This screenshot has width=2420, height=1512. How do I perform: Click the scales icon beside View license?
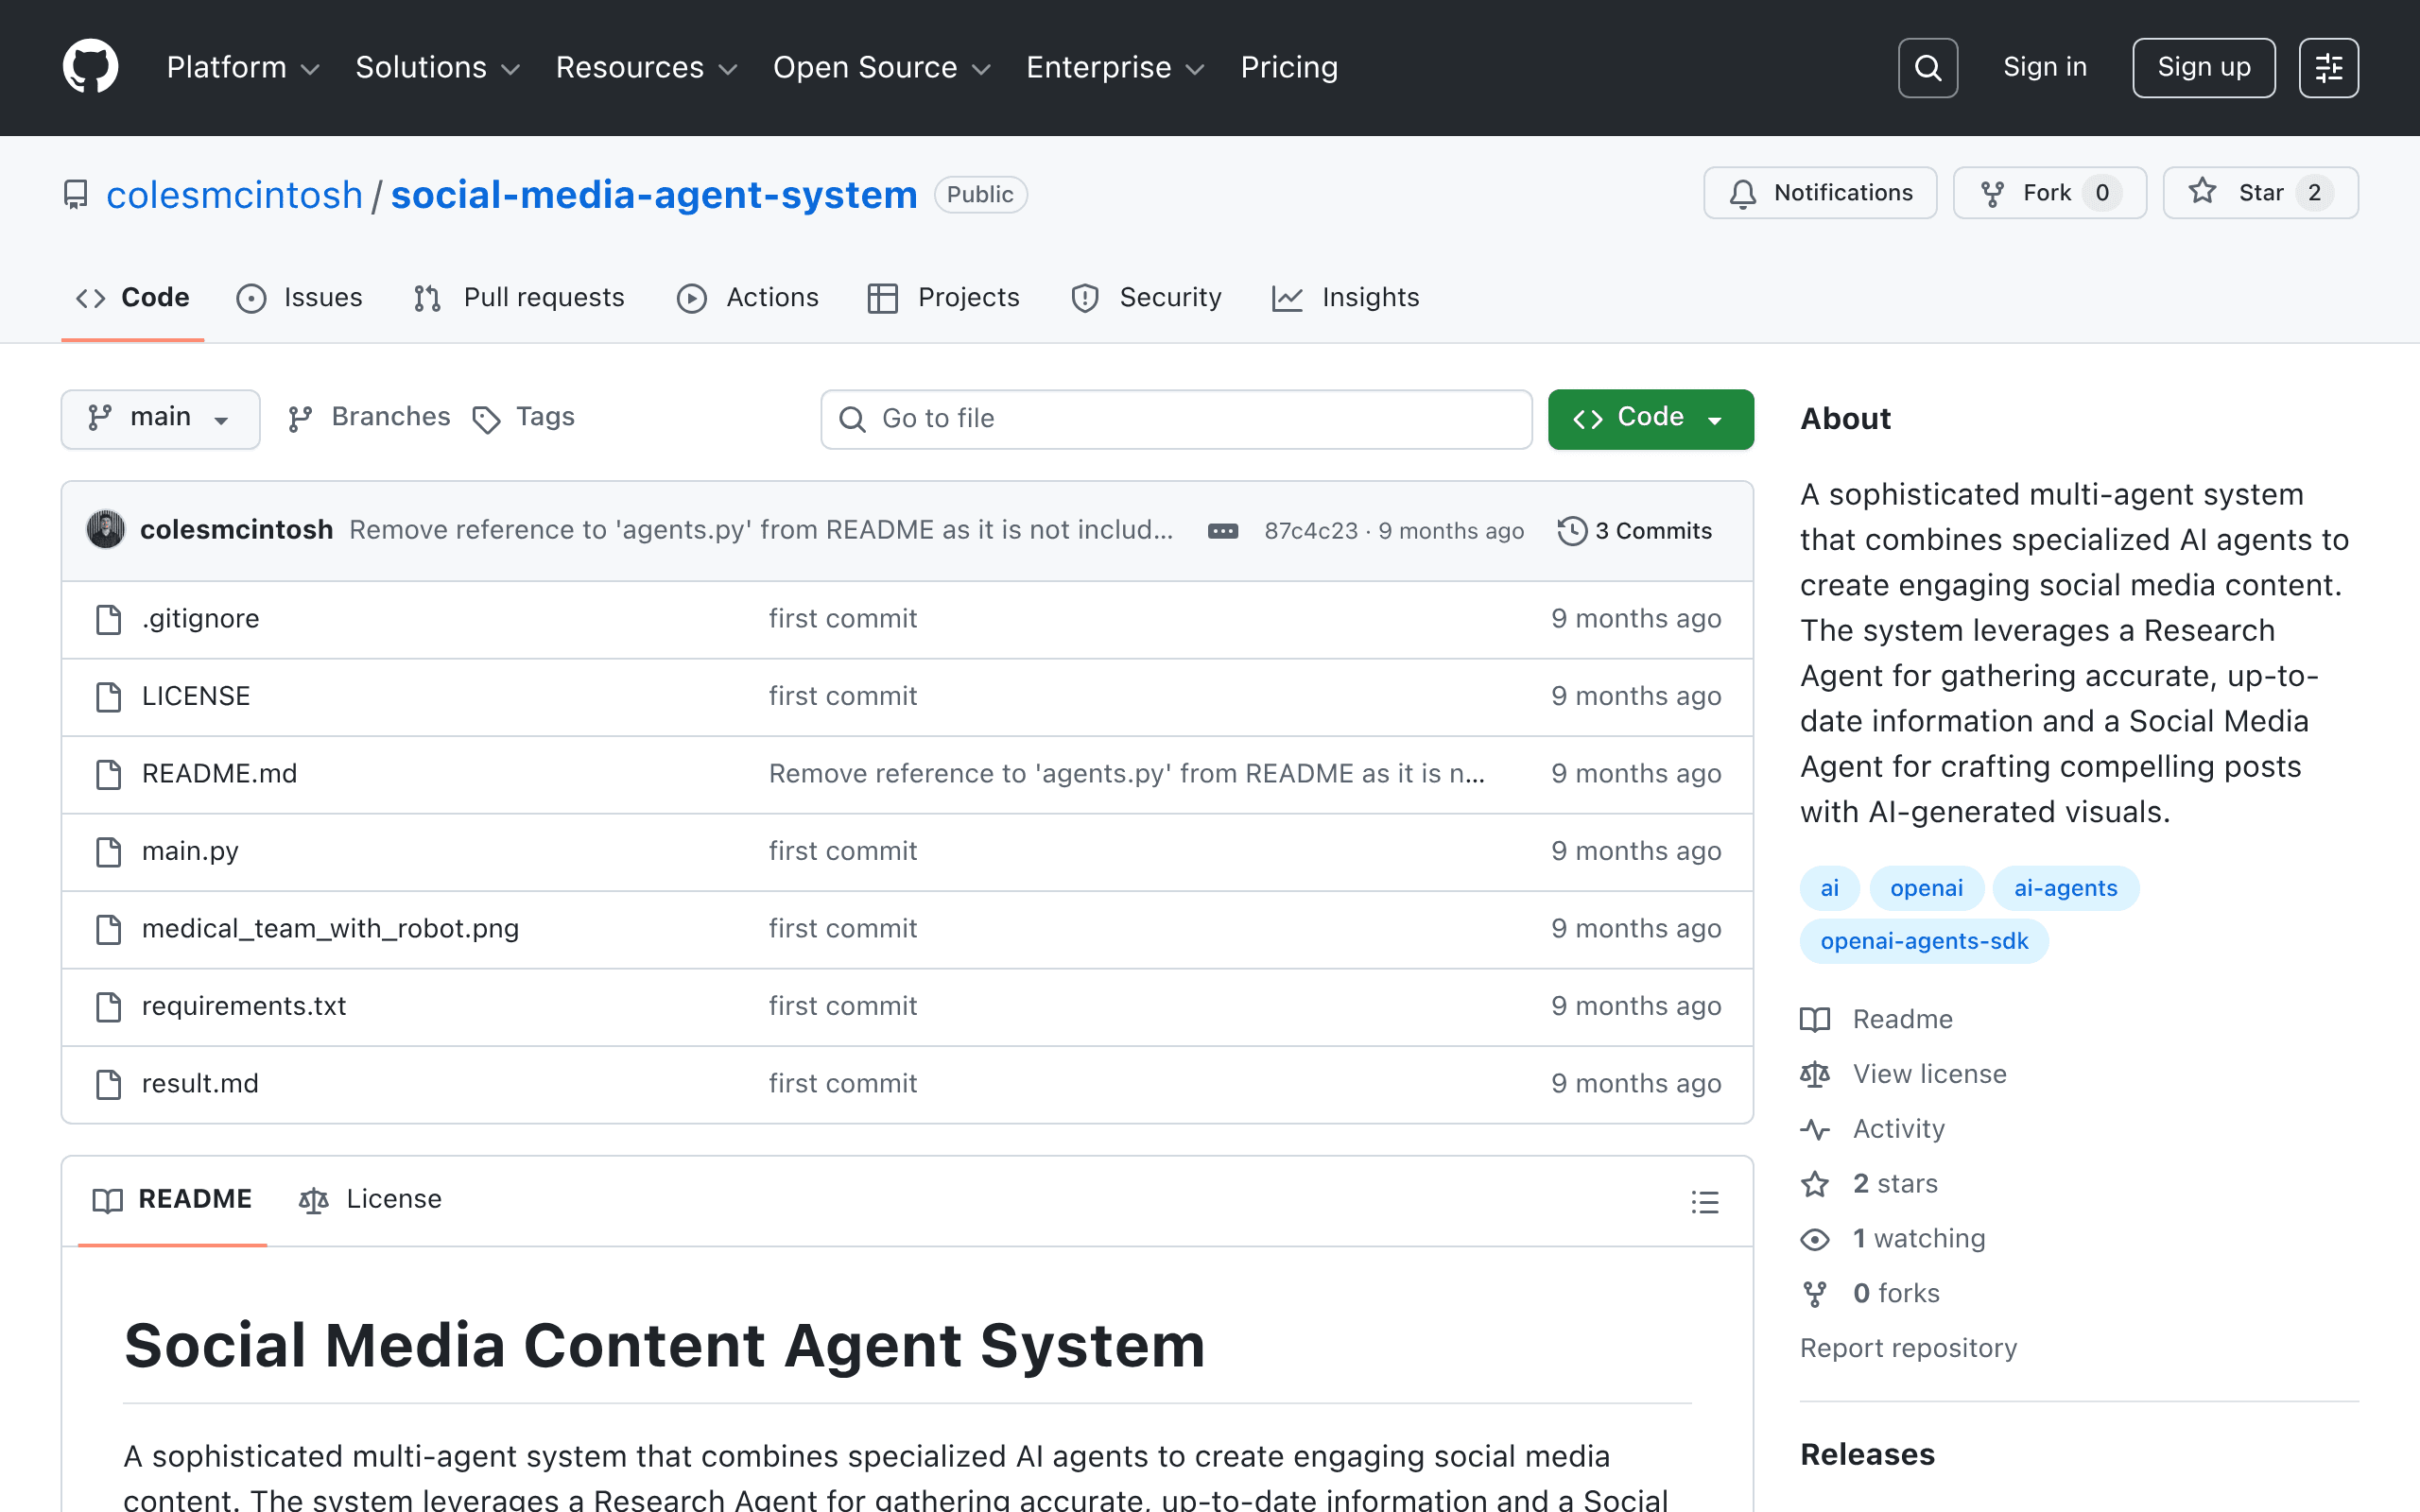click(1815, 1074)
